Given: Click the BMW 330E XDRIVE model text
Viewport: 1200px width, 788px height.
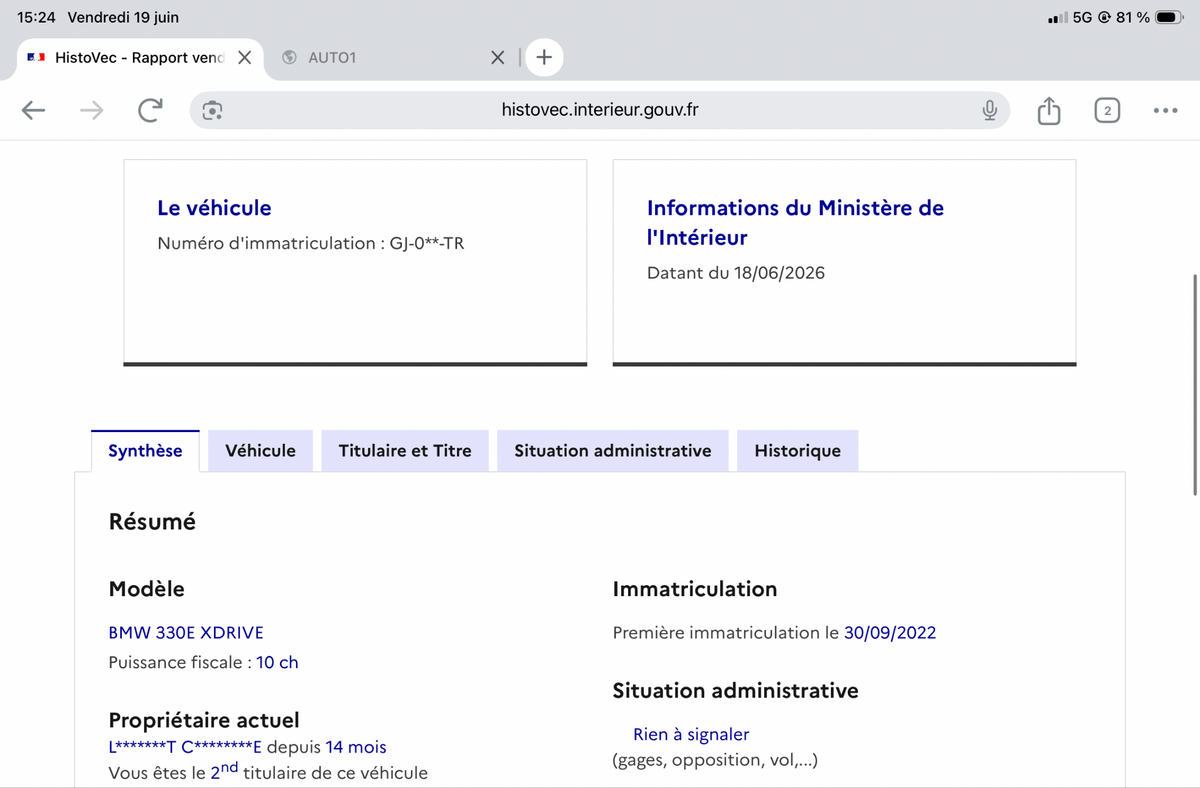Looking at the screenshot, I should tap(186, 633).
